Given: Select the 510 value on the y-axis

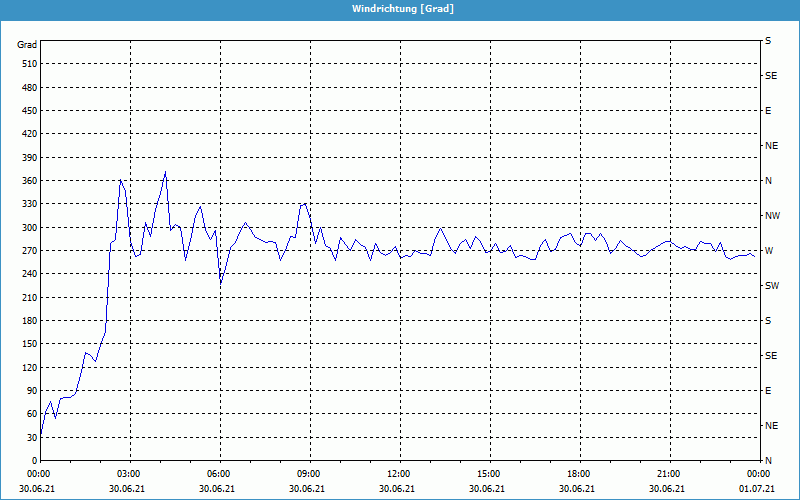Looking at the screenshot, I should [x=27, y=64].
